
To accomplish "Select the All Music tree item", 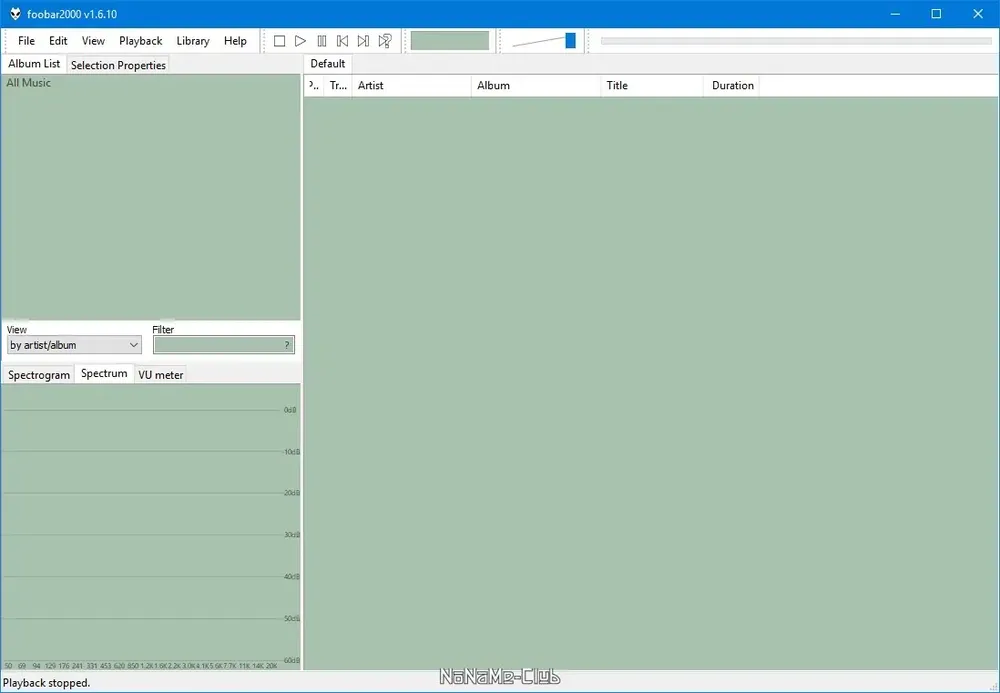I will [x=29, y=83].
